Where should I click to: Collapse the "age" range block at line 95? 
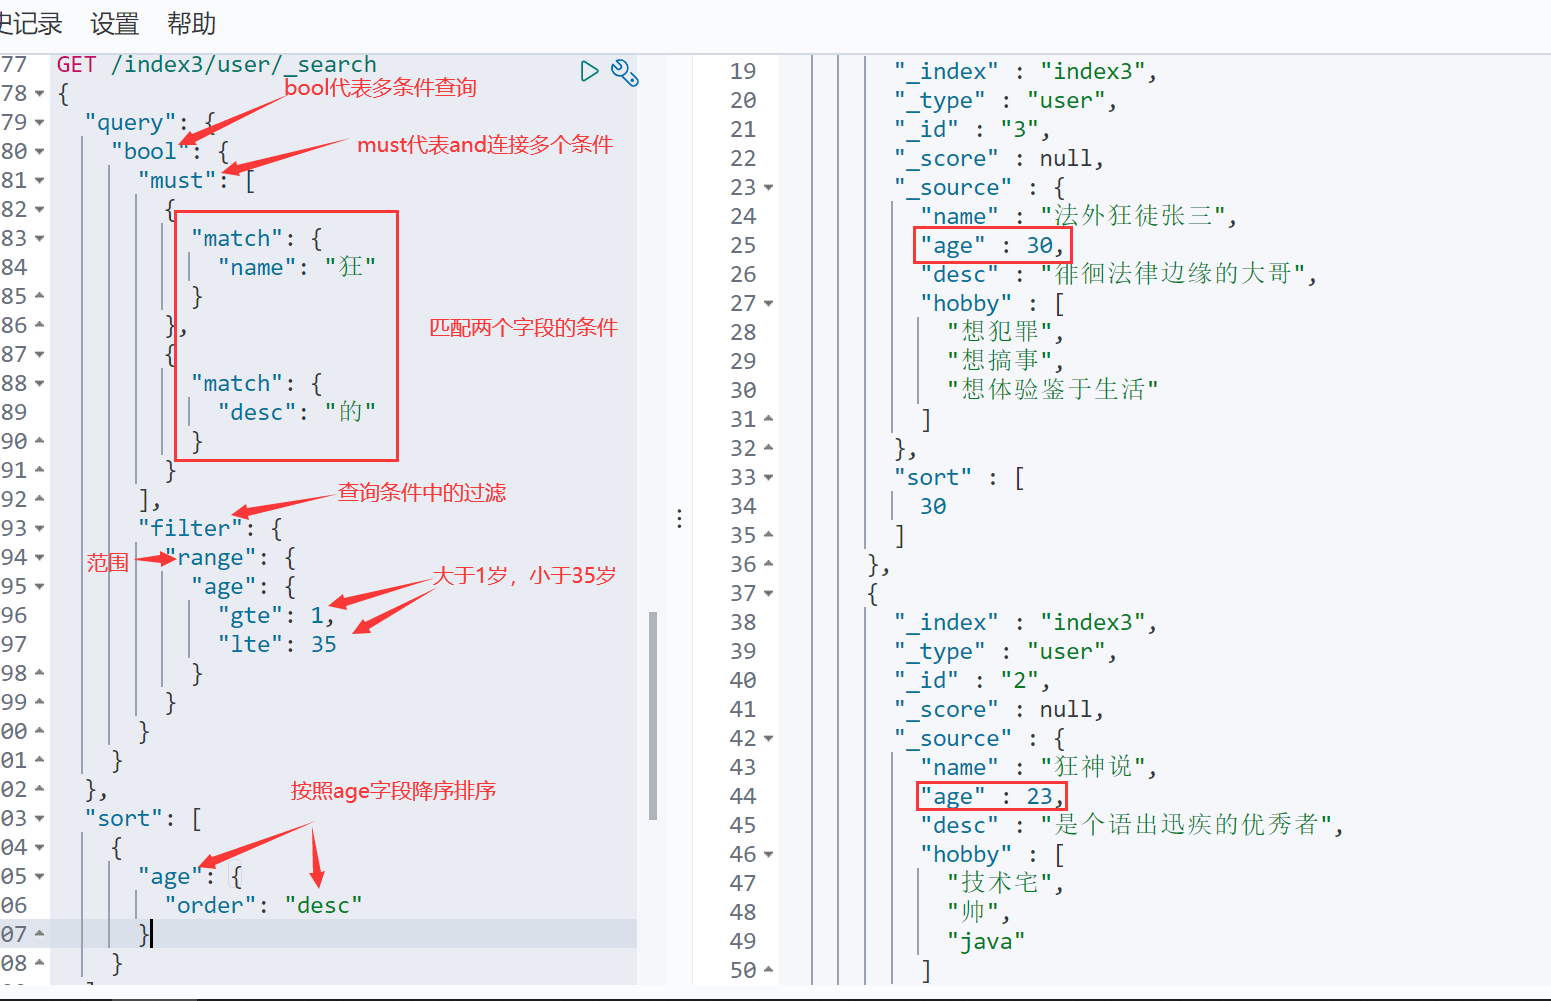pyautogui.click(x=39, y=587)
